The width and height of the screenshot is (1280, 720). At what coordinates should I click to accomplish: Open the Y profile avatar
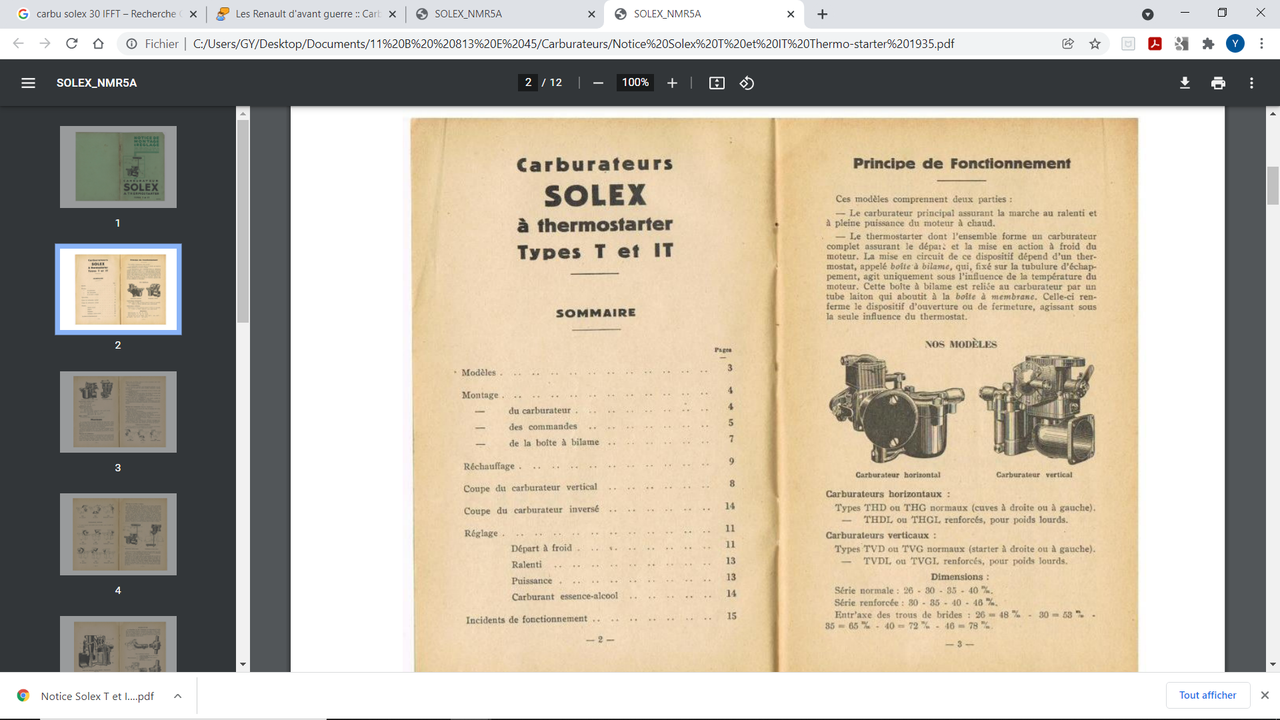click(1235, 44)
